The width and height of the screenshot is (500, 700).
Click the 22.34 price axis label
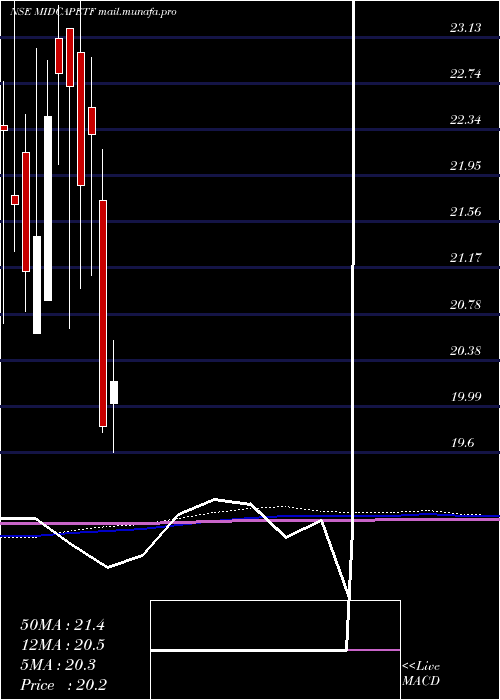(466, 120)
